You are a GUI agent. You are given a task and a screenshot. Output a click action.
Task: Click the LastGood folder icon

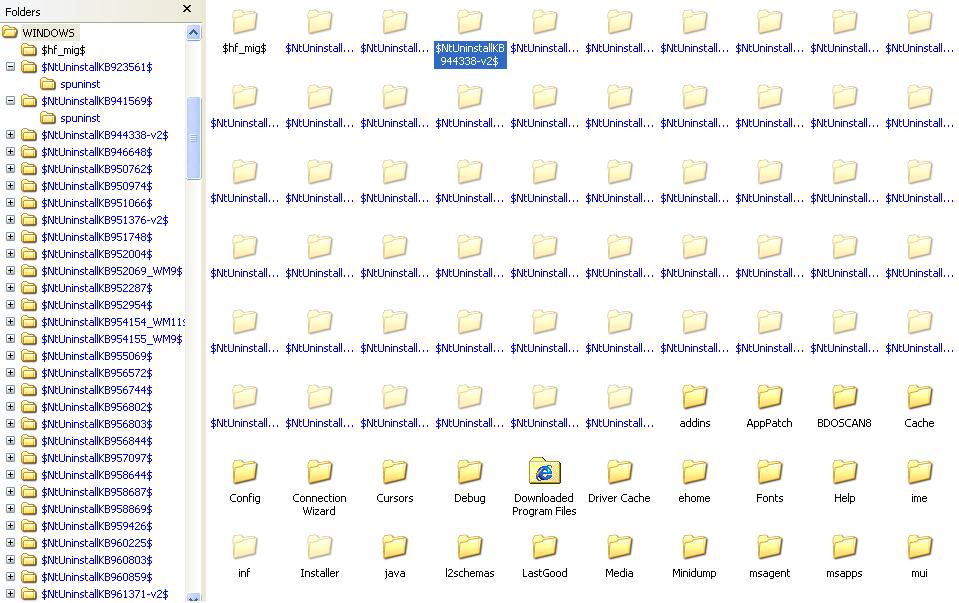click(544, 547)
